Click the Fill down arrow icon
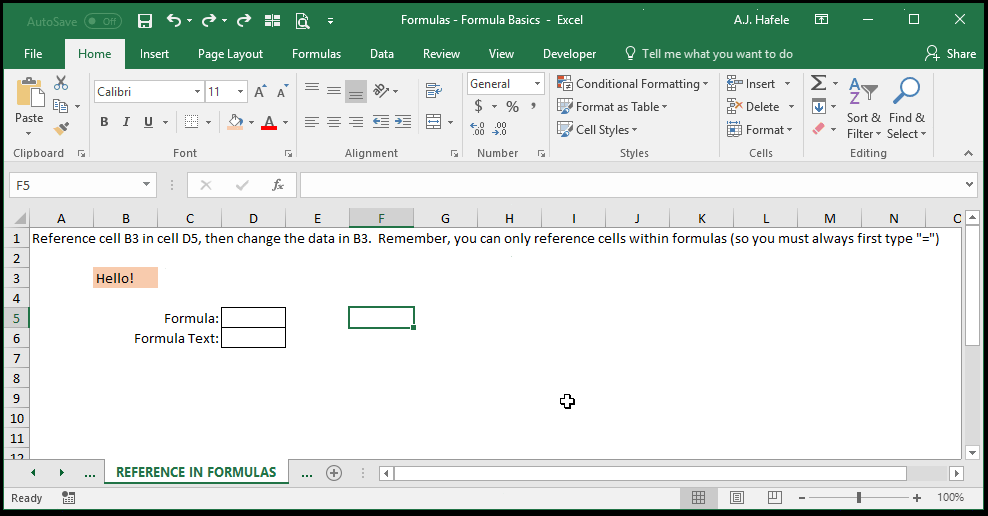Screen dimensions: 988x516 click(819, 106)
